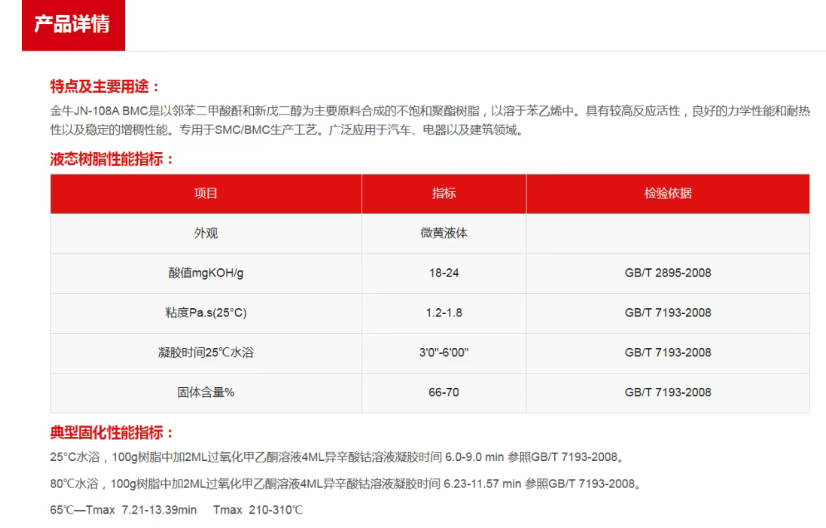Click the 18-24 acid value cell
826x528 pixels.
click(444, 273)
